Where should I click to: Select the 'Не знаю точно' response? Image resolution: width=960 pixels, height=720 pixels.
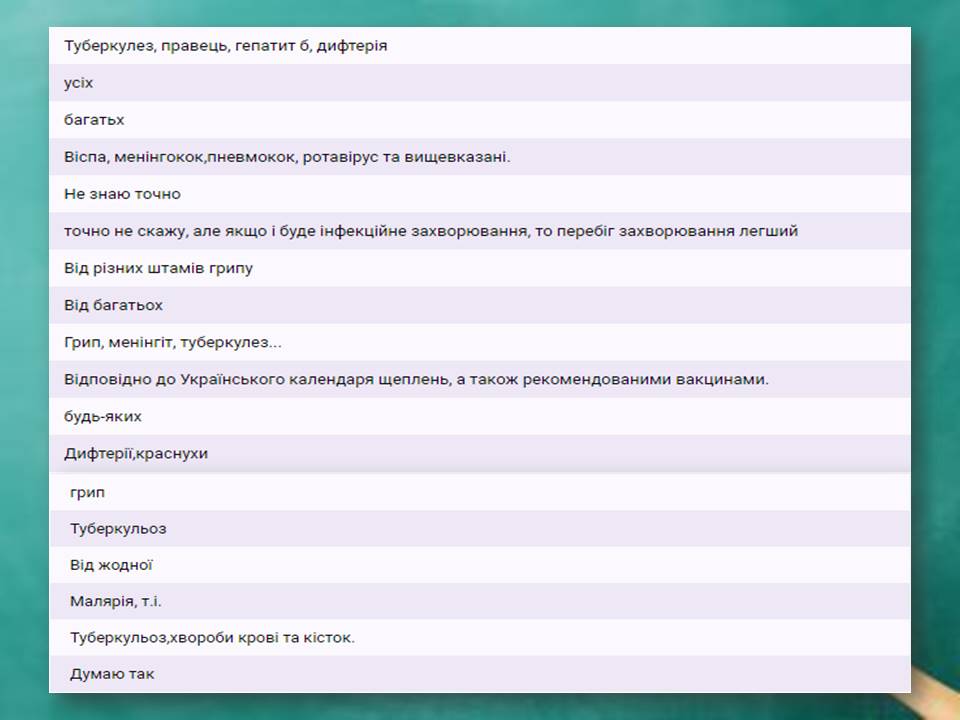click(479, 194)
